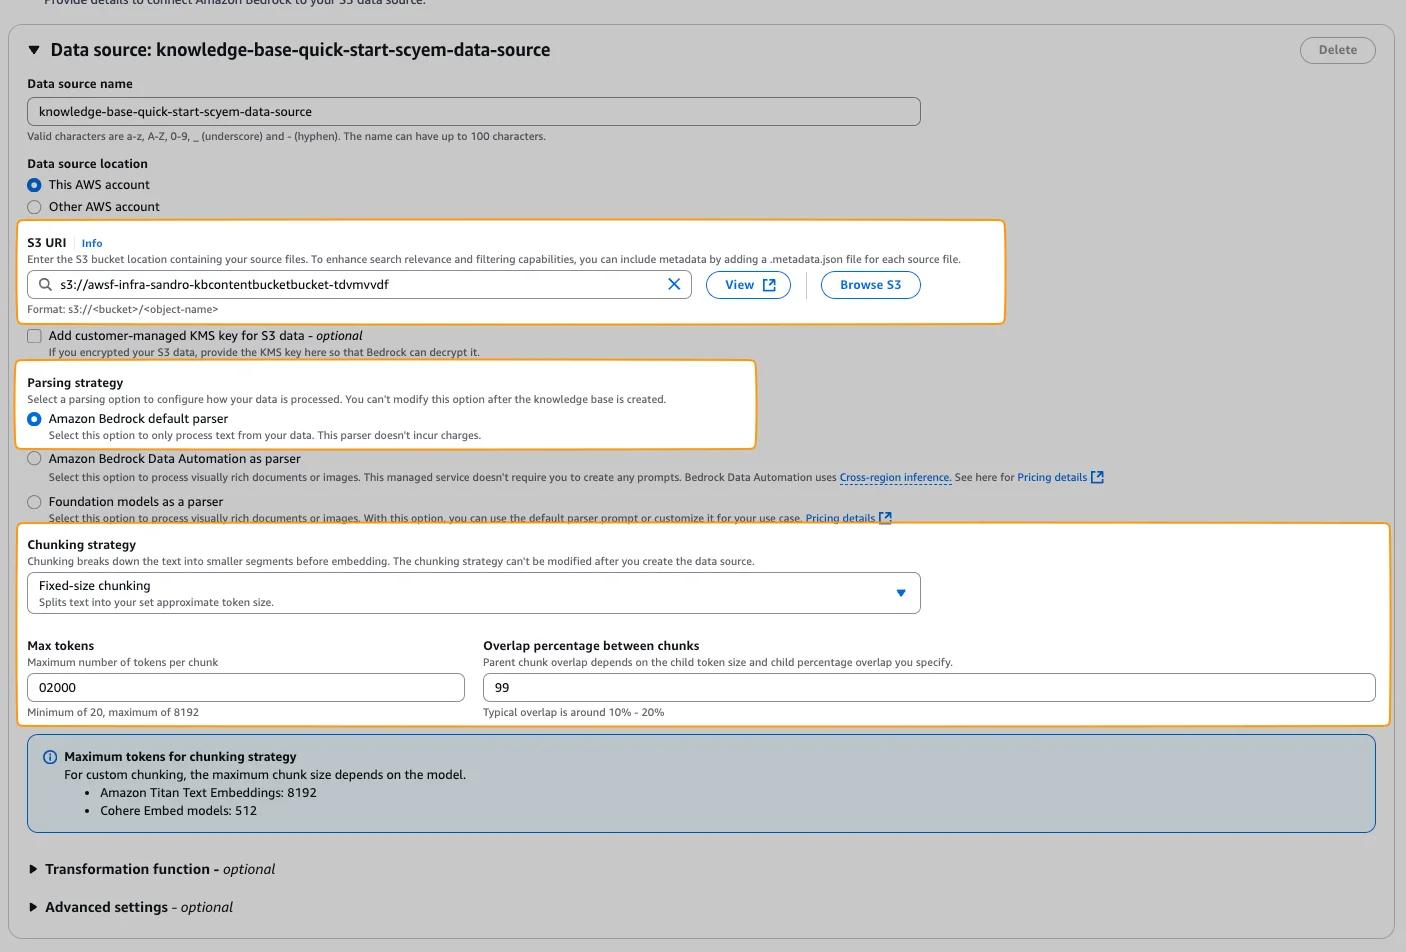Select Other AWS account radio button
The image size is (1406, 952).
(x=34, y=207)
